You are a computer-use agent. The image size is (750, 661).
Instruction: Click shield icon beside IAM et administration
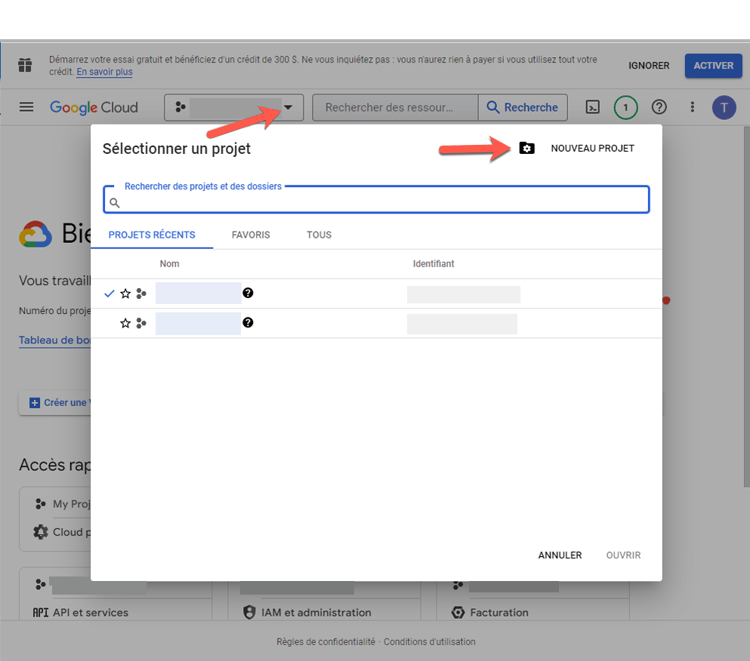pyautogui.click(x=249, y=612)
